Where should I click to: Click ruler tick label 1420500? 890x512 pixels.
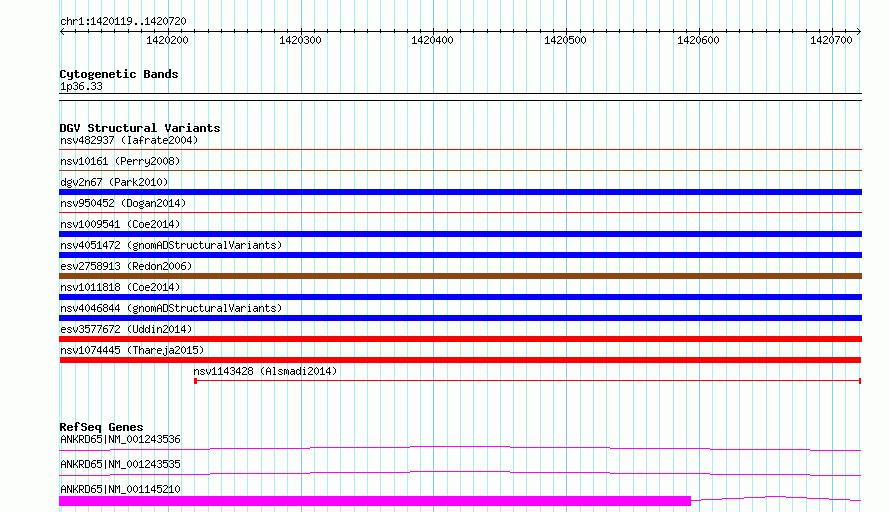click(x=565, y=40)
